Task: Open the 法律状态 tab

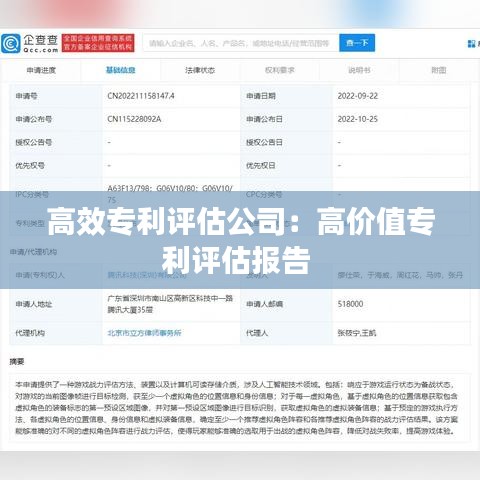Action: [200, 70]
